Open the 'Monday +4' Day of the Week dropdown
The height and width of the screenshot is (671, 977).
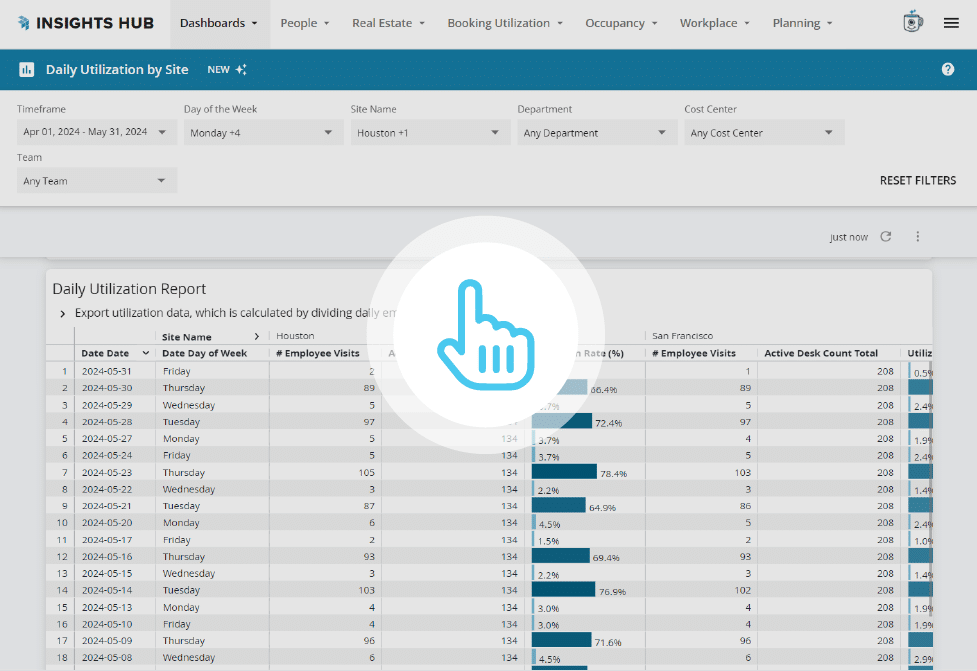(x=263, y=131)
